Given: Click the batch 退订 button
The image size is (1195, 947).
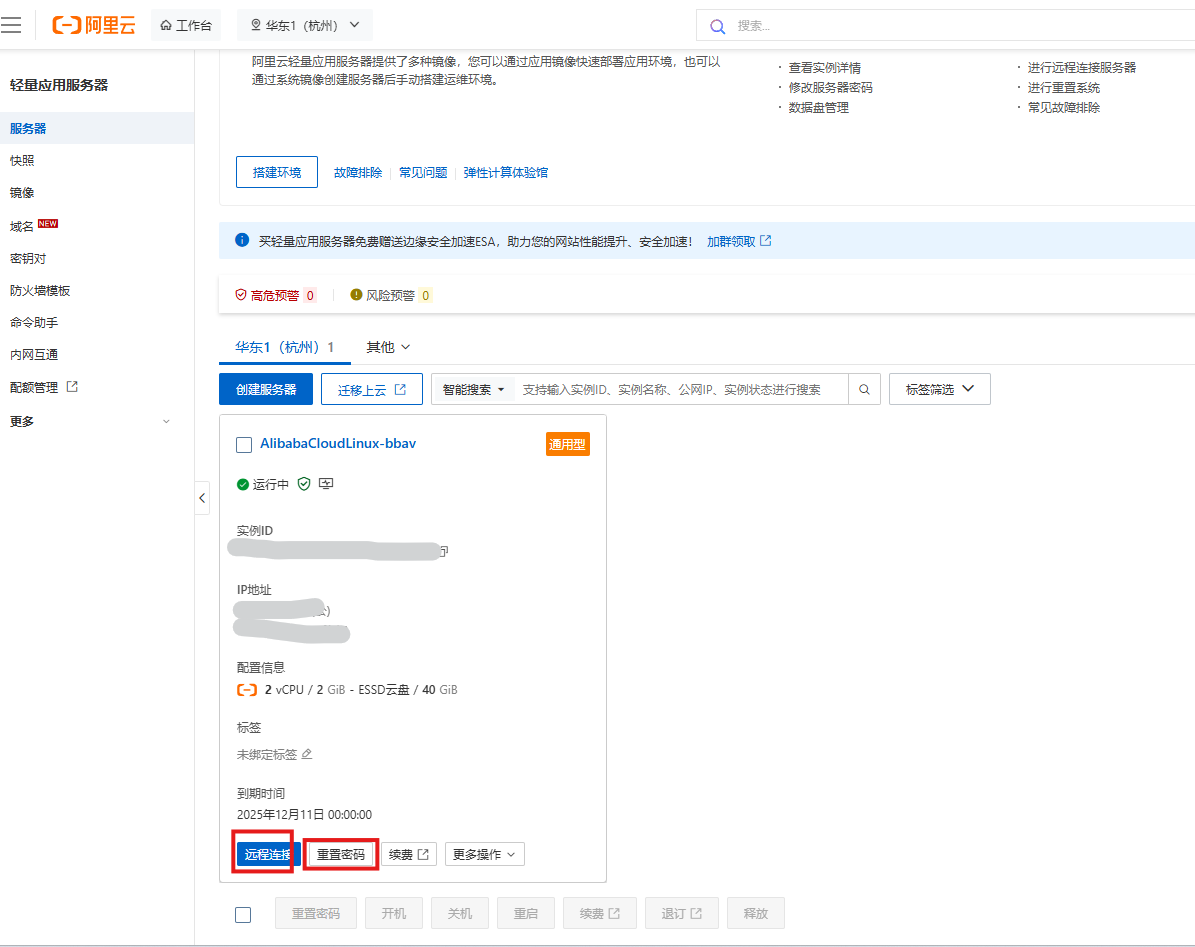Looking at the screenshot, I should (681, 913).
